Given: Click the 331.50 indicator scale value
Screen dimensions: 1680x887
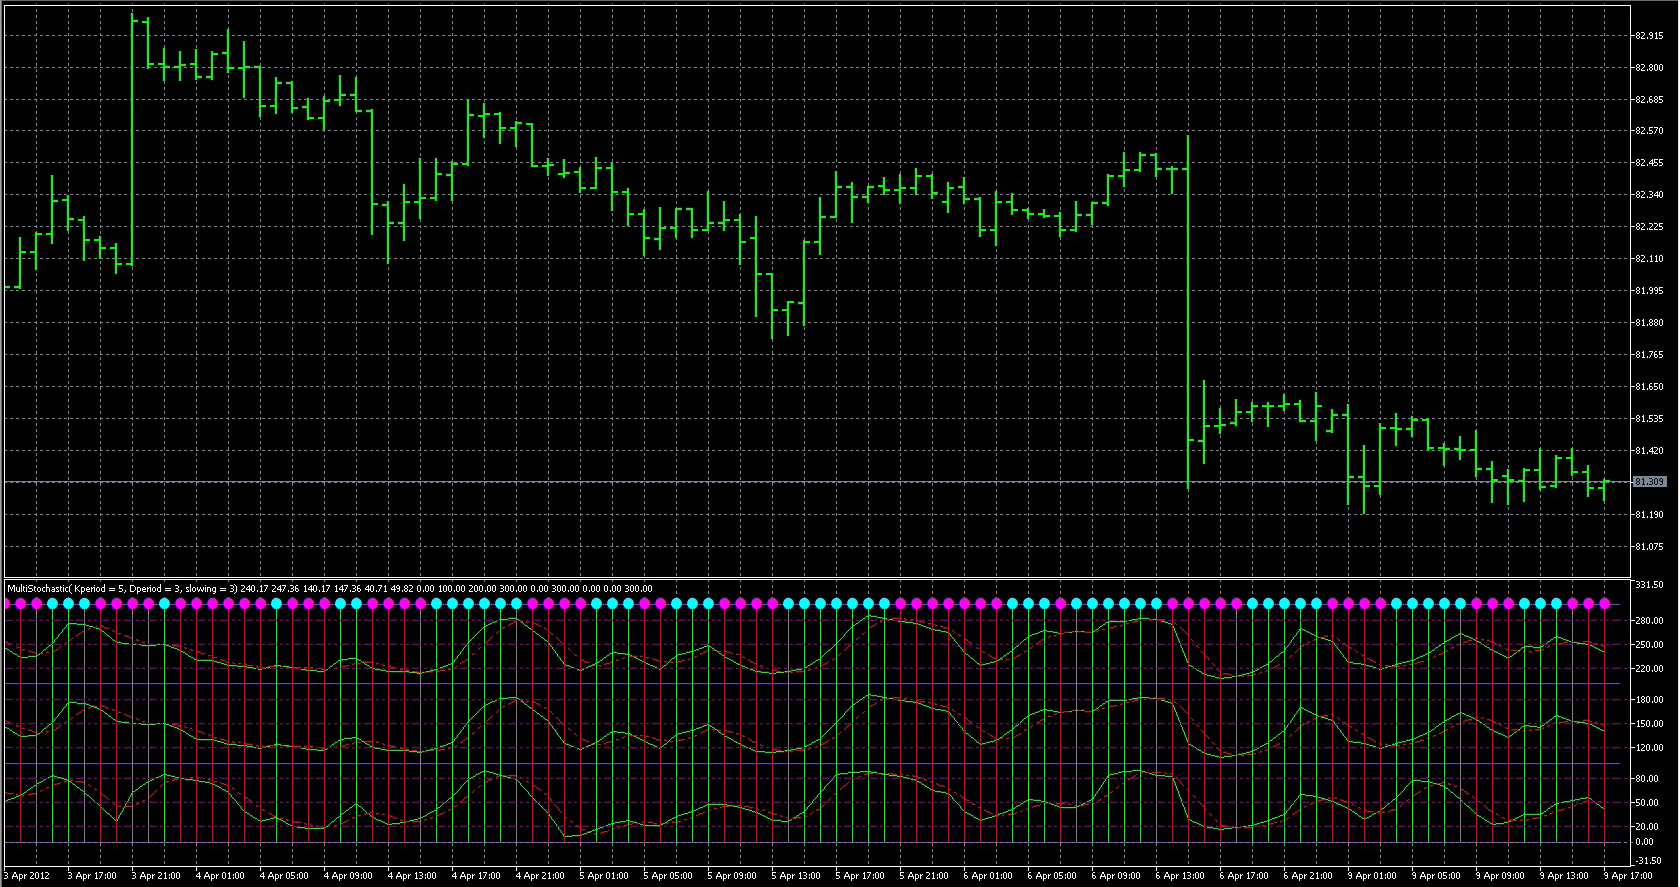Looking at the screenshot, I should click(x=1649, y=585).
